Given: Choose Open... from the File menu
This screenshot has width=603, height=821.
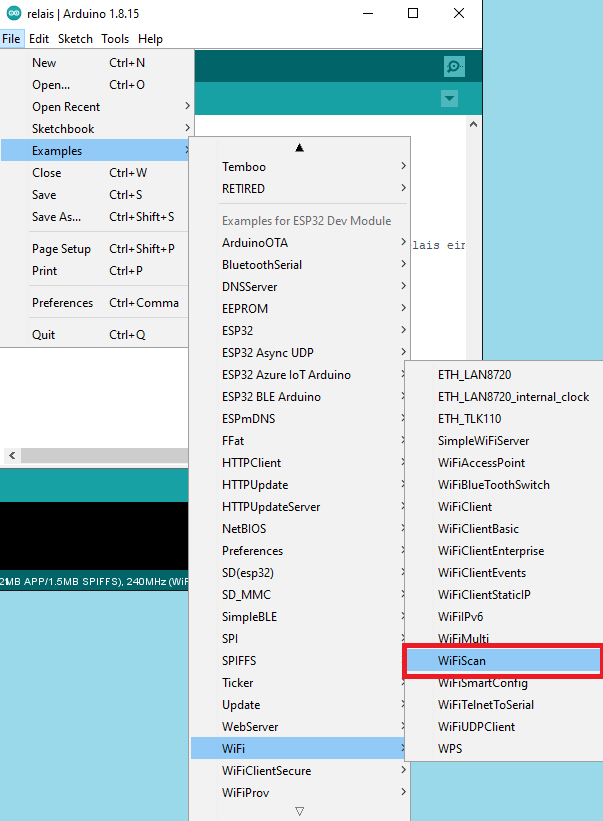Looking at the screenshot, I should 97,85.
